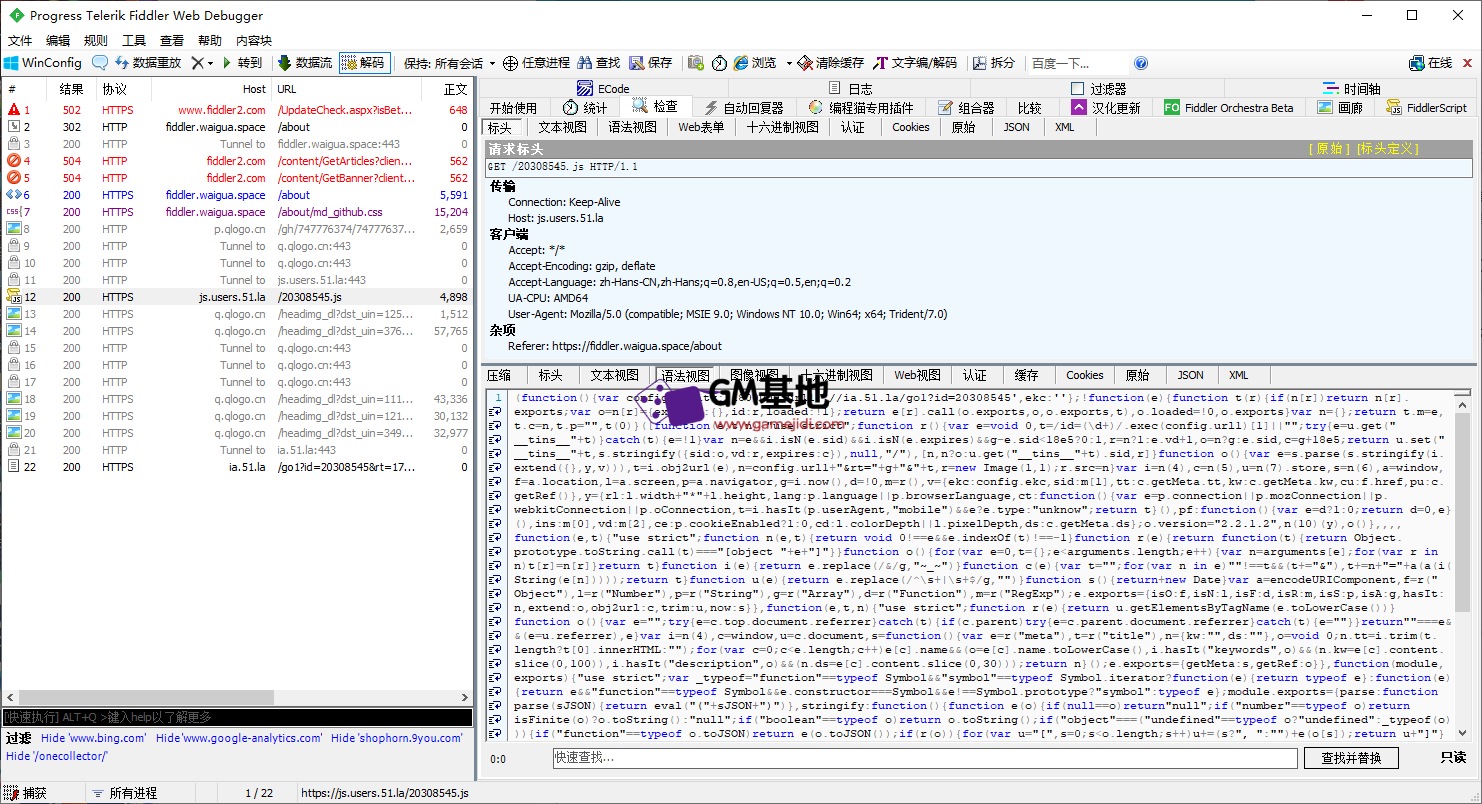
Task: Open the File (文件) menu
Action: click(20, 40)
